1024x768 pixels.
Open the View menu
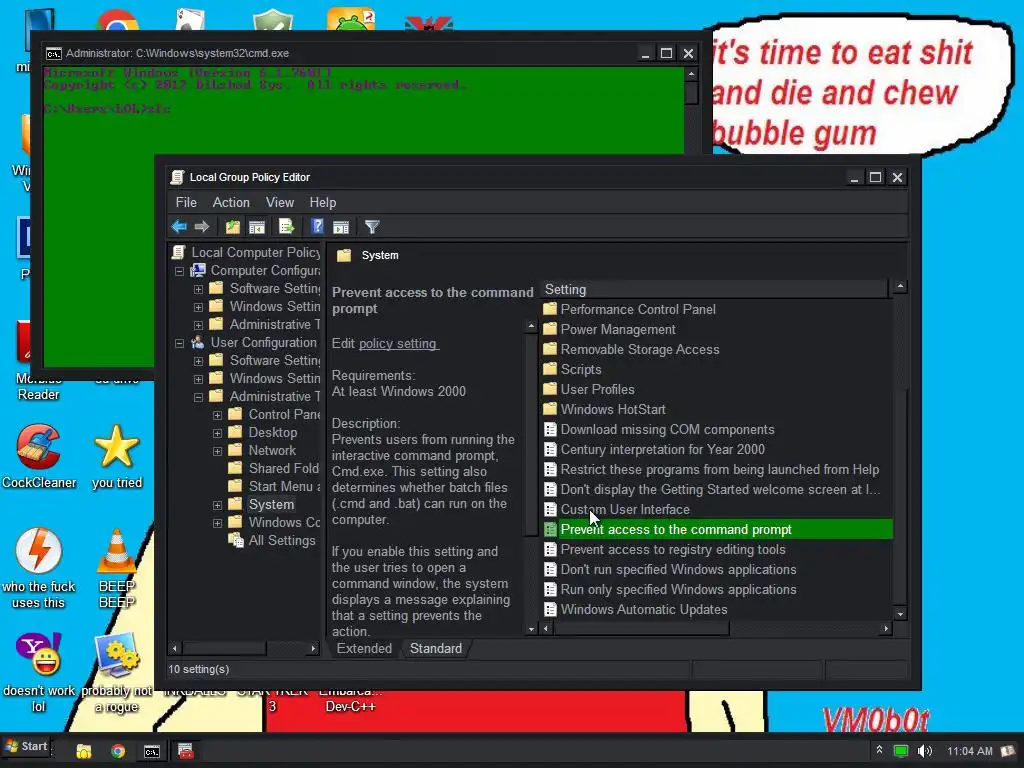pos(280,202)
